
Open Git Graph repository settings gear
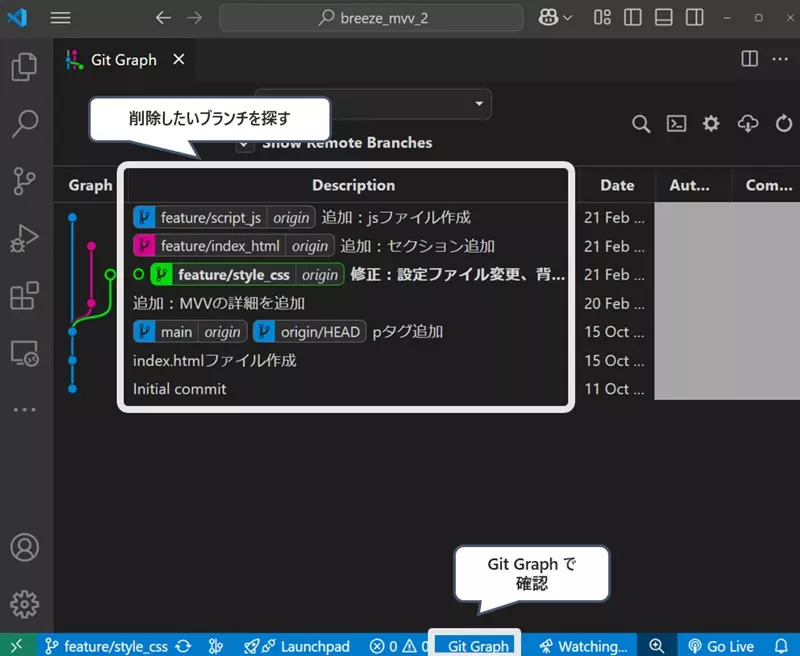tap(711, 123)
